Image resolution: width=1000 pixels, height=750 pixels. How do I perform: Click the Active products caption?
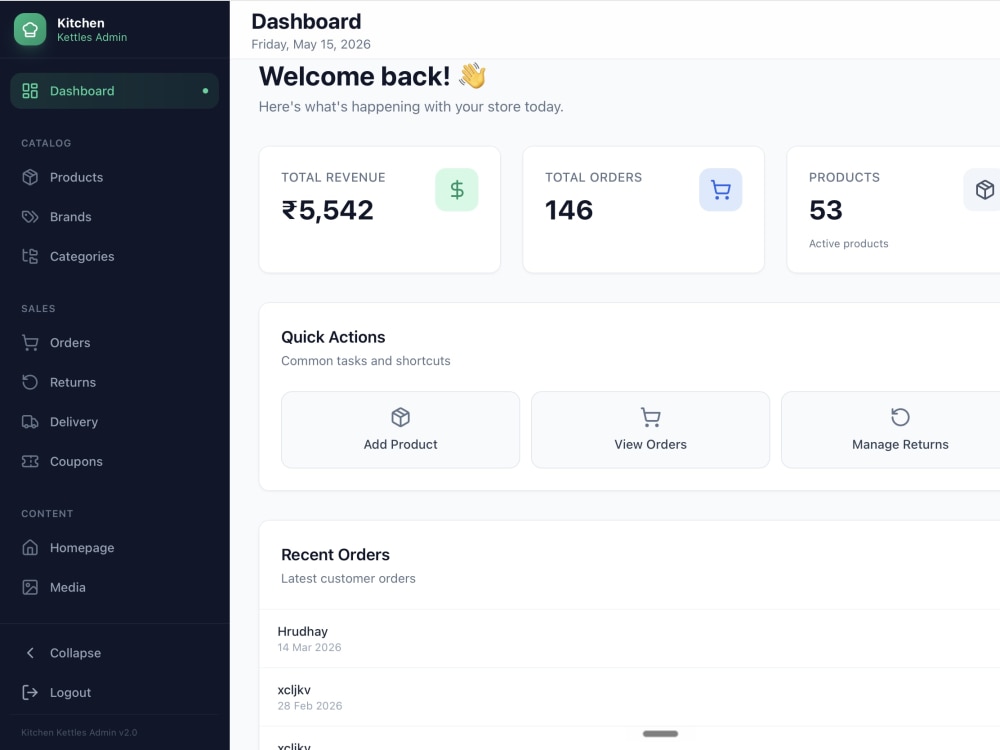click(x=848, y=244)
